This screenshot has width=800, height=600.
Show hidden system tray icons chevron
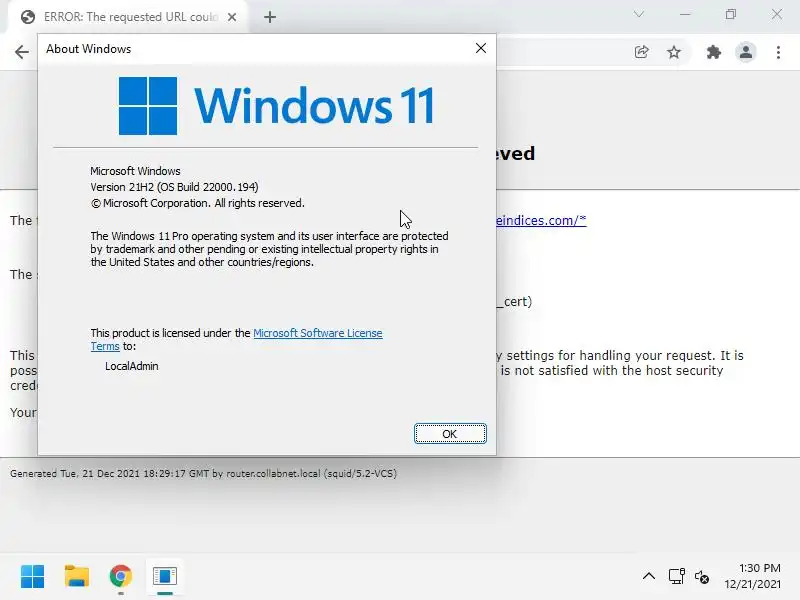click(x=648, y=577)
